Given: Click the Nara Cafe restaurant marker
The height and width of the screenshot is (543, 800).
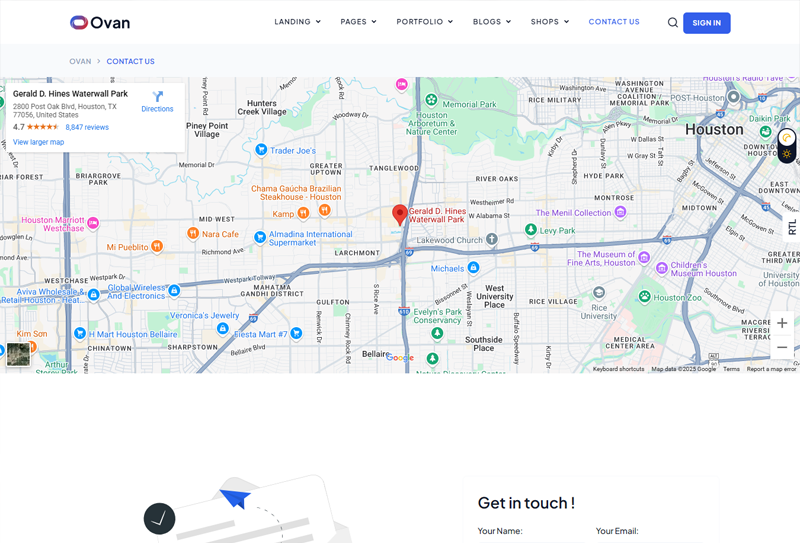Looking at the screenshot, I should [x=193, y=233].
